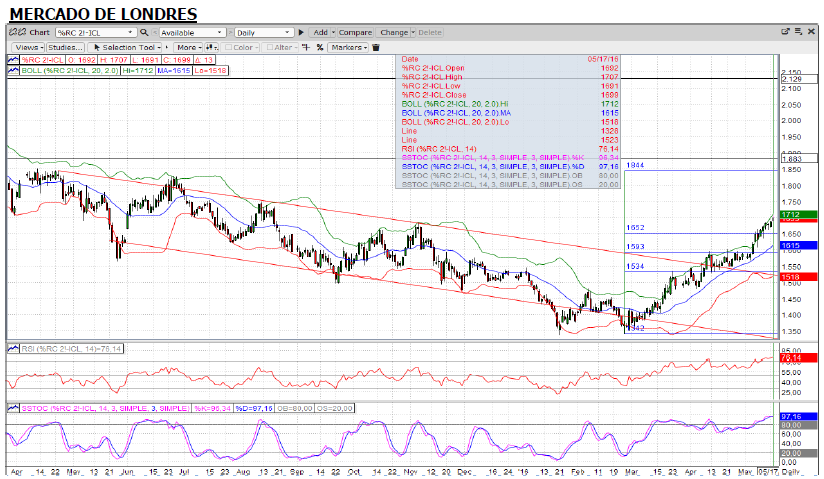The image size is (824, 479).
Task: Click the 2.129 price axis marker
Action: pyautogui.click(x=799, y=79)
